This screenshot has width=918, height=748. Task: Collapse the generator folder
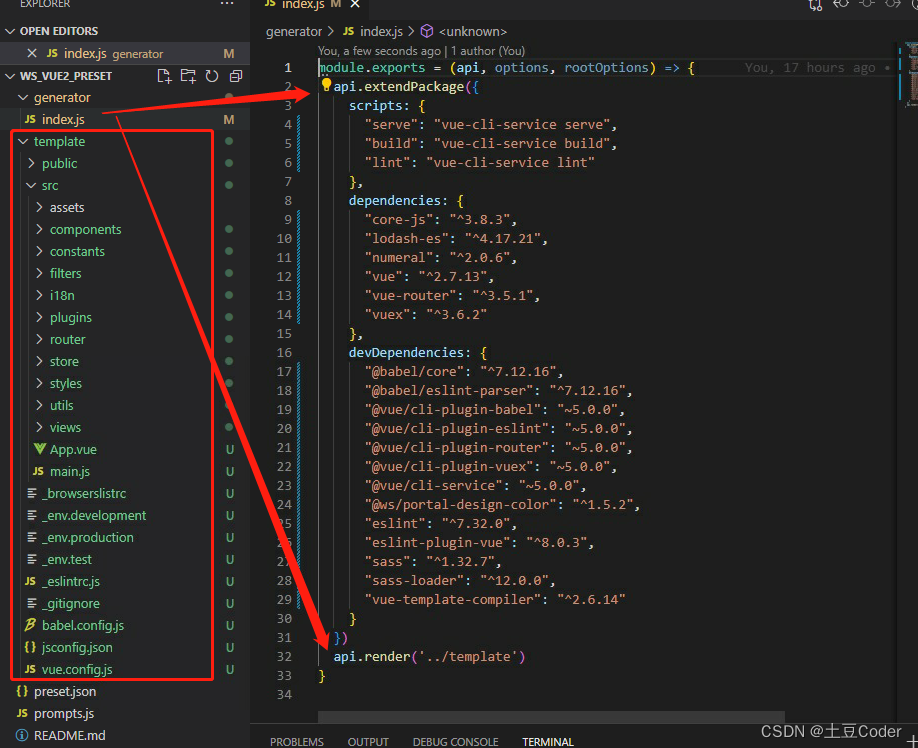tap(23, 97)
